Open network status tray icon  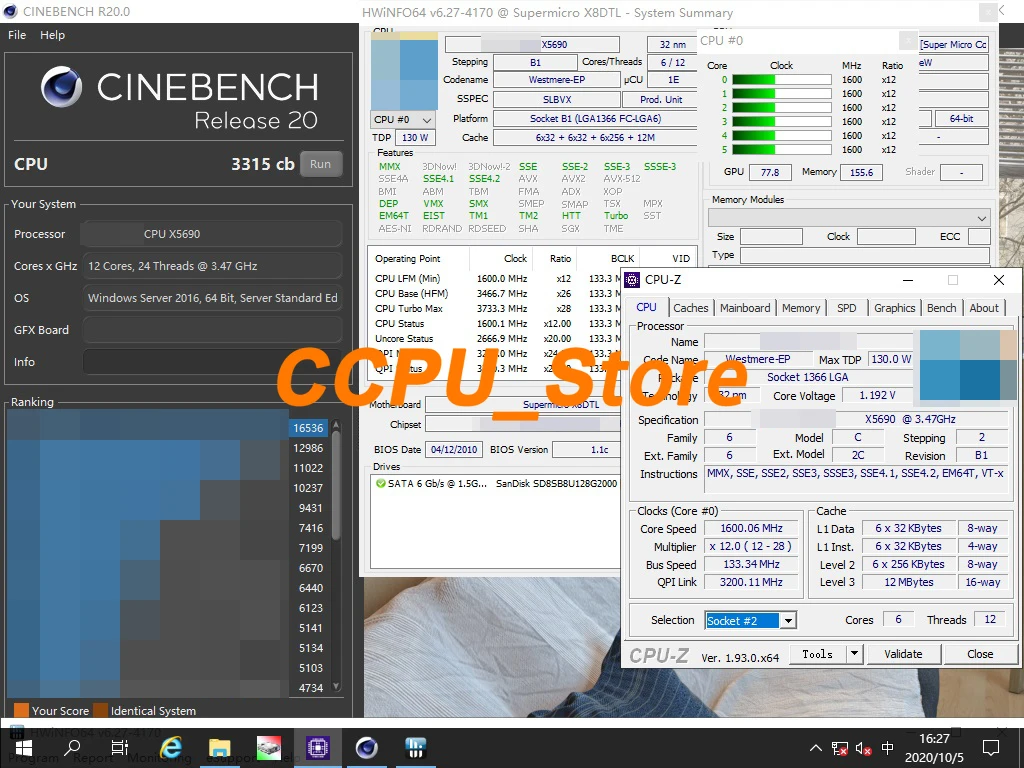pos(839,748)
